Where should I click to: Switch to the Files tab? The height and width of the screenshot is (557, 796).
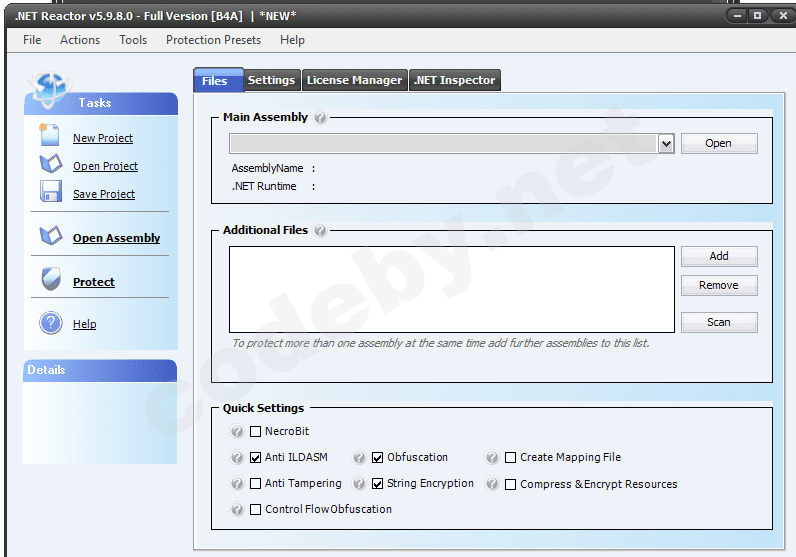[x=218, y=80]
